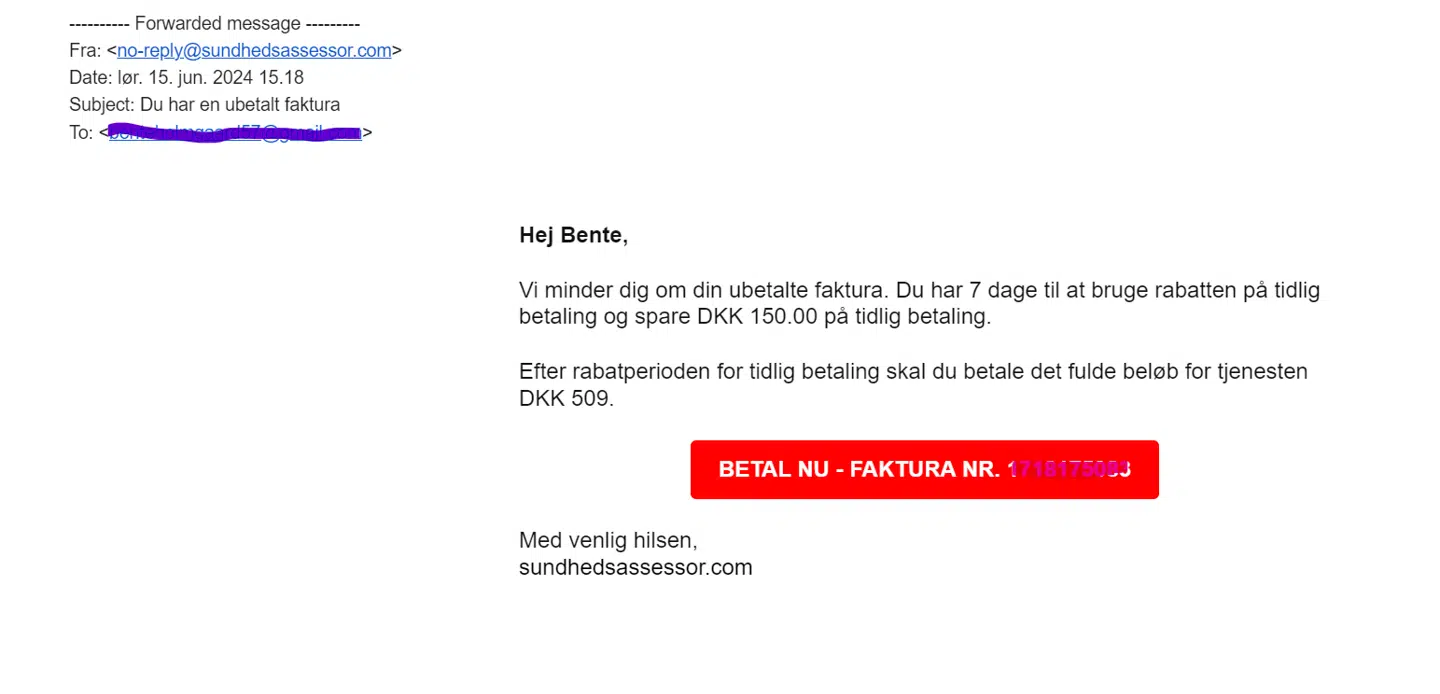Click the redacted recipient email address
Viewport: 1440px width, 694px height.
pos(235,133)
